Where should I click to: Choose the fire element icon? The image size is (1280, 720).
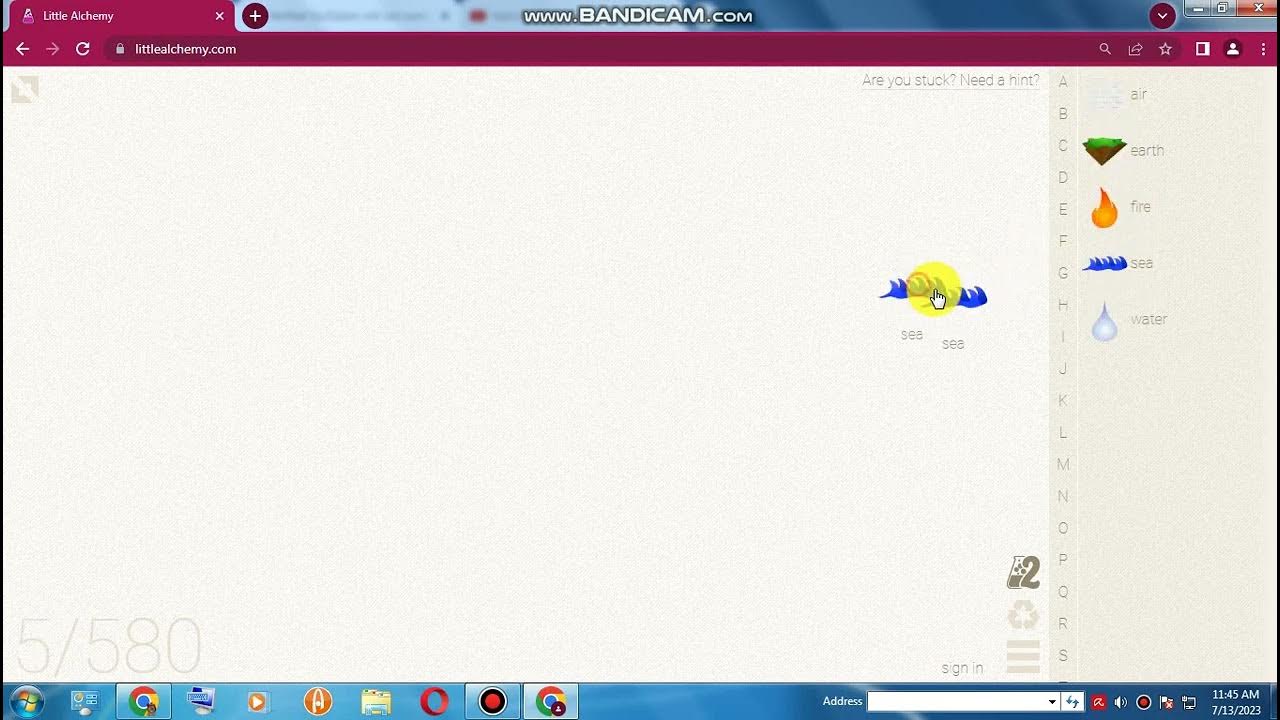click(x=1105, y=207)
